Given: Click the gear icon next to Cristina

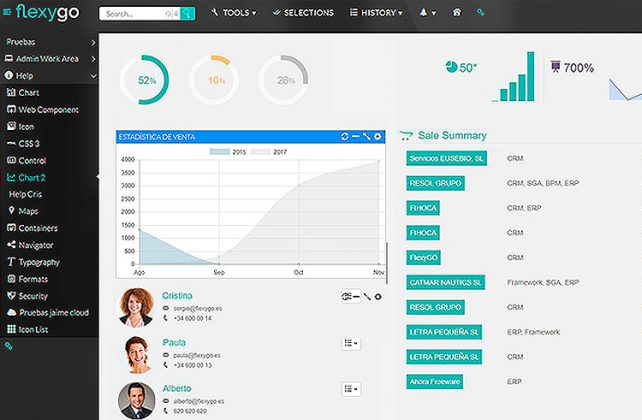Looking at the screenshot, I should (x=378, y=297).
